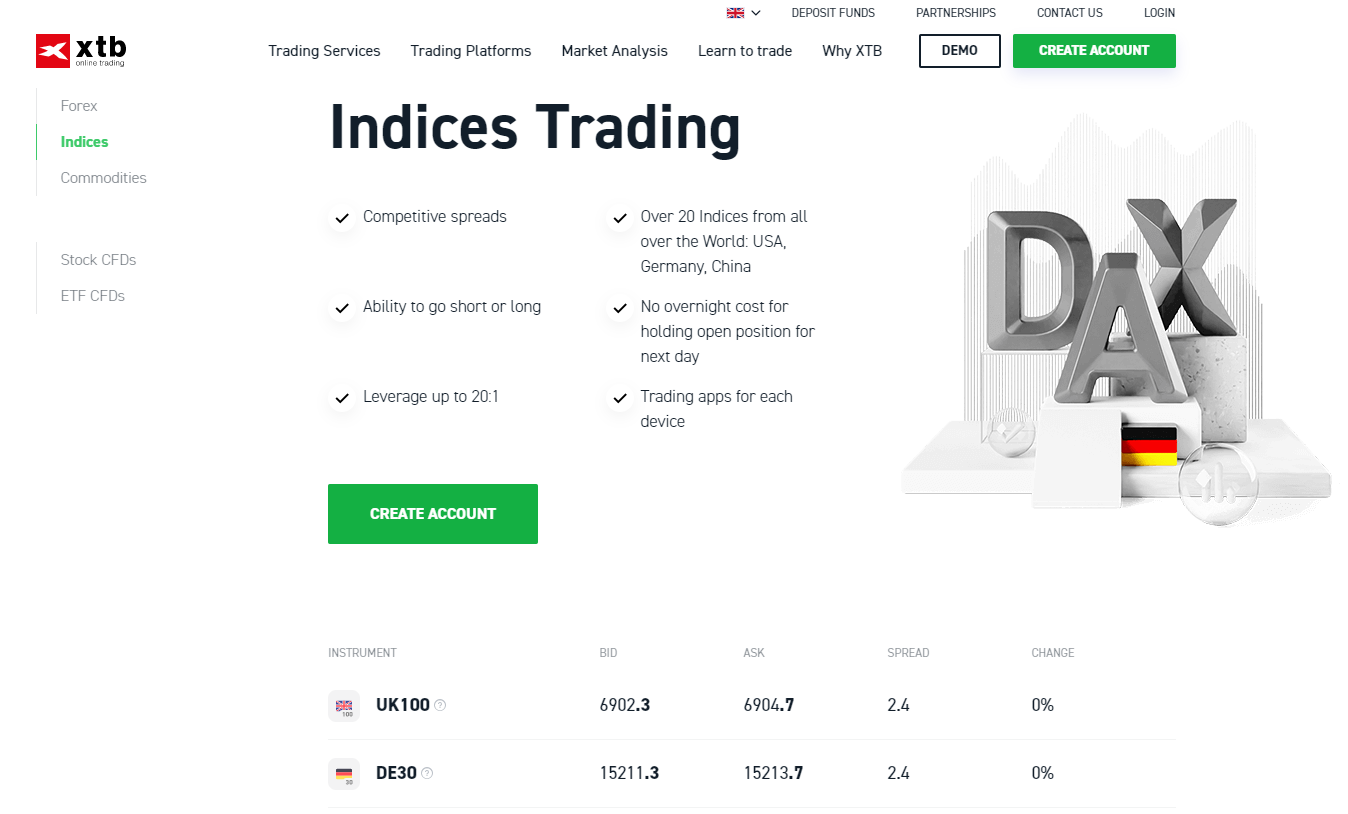Click the magnifier icon on the DAX illustration
Image resolution: width=1348 pixels, height=814 pixels.
pyautogui.click(x=1218, y=483)
